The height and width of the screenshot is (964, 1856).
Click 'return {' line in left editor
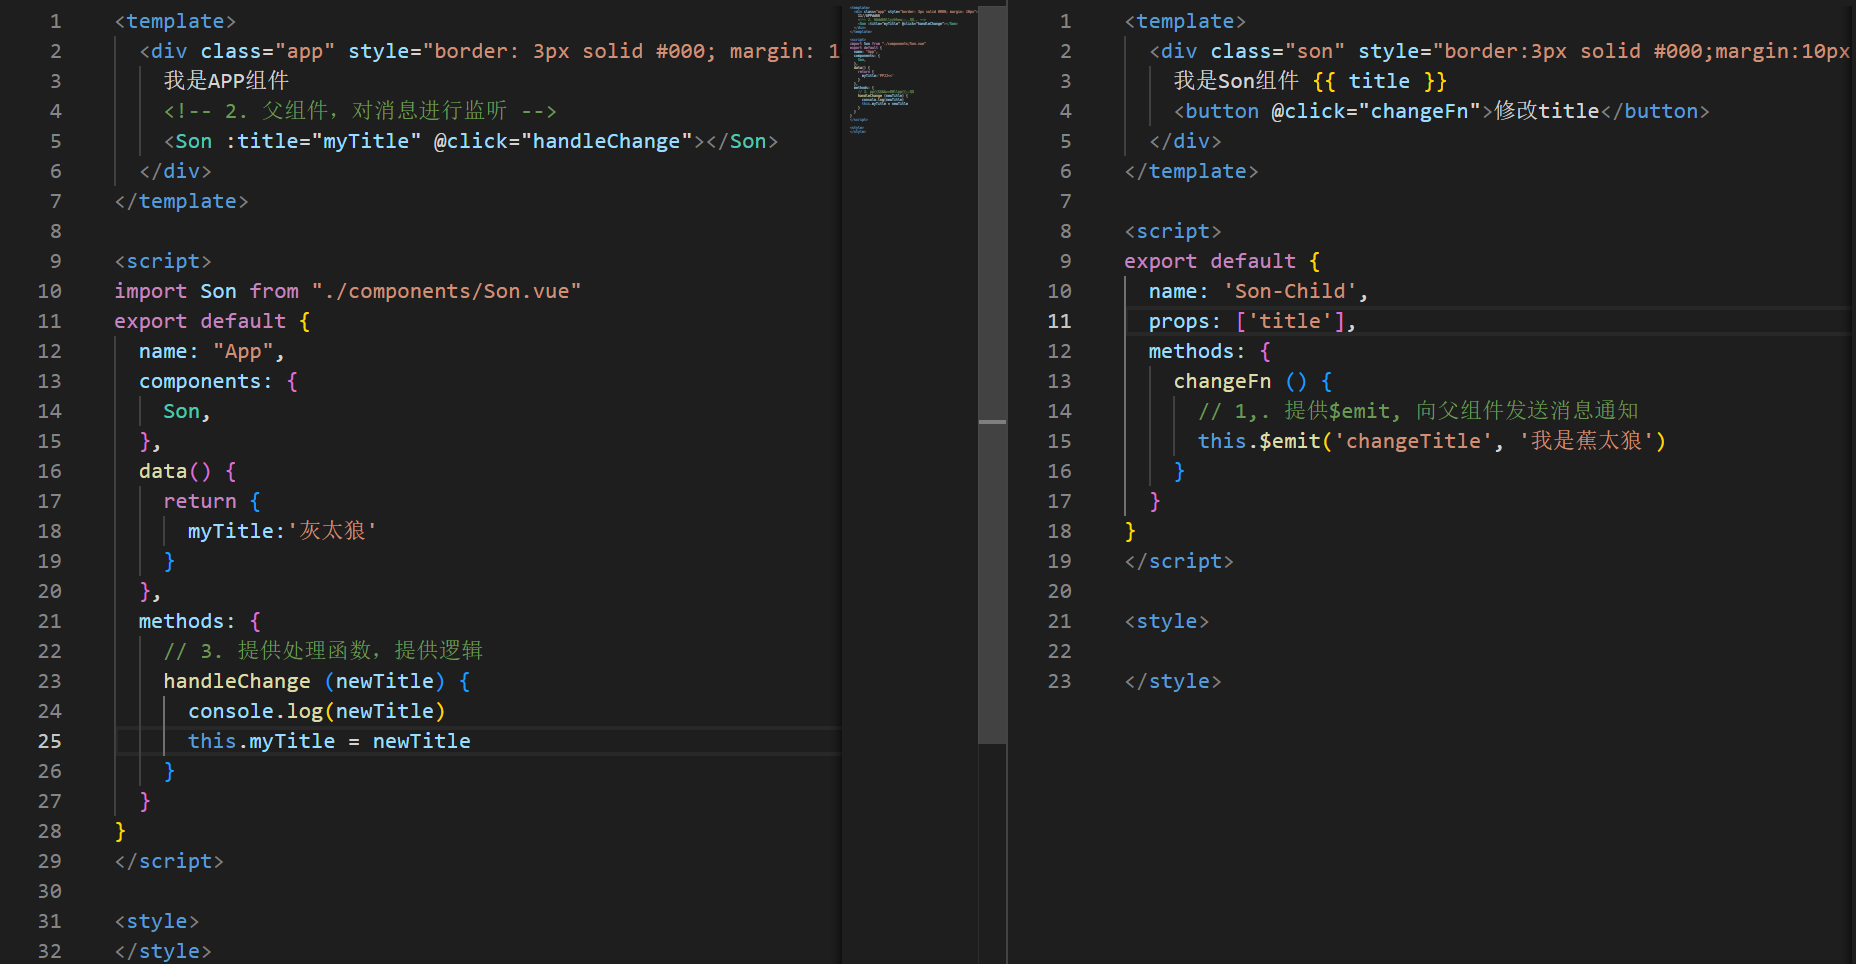pos(212,501)
